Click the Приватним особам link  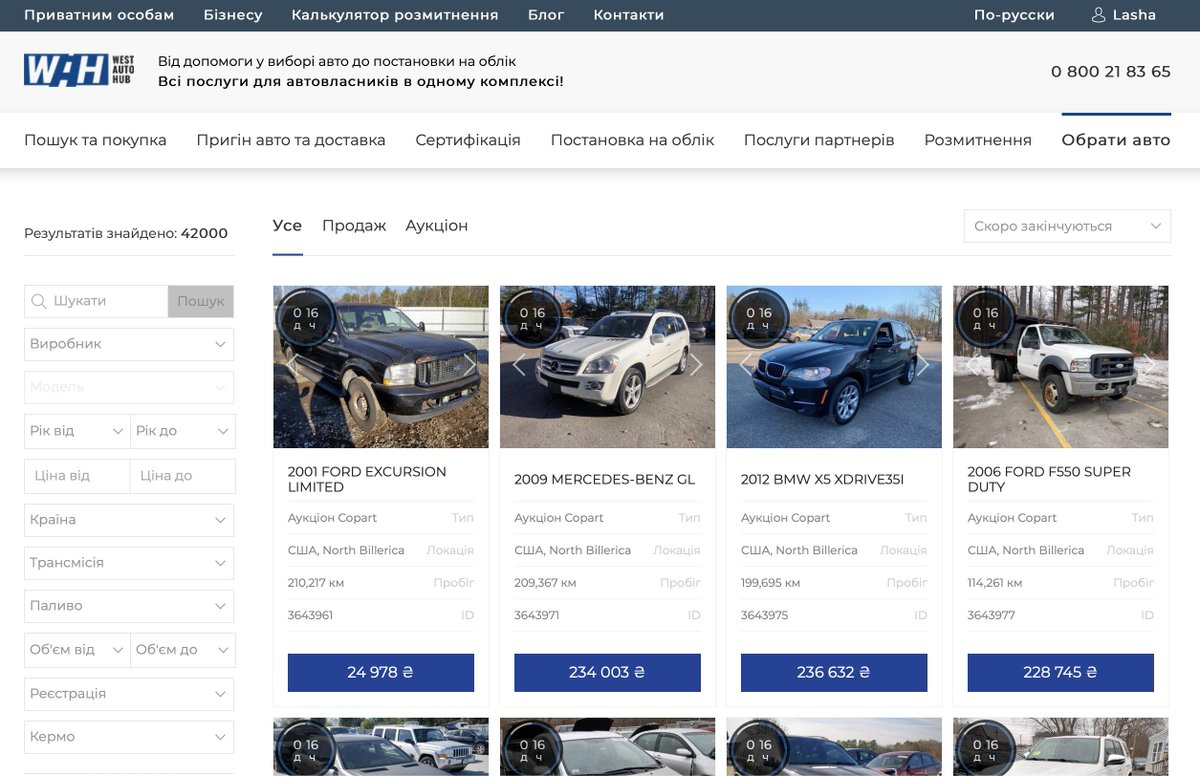pos(99,15)
